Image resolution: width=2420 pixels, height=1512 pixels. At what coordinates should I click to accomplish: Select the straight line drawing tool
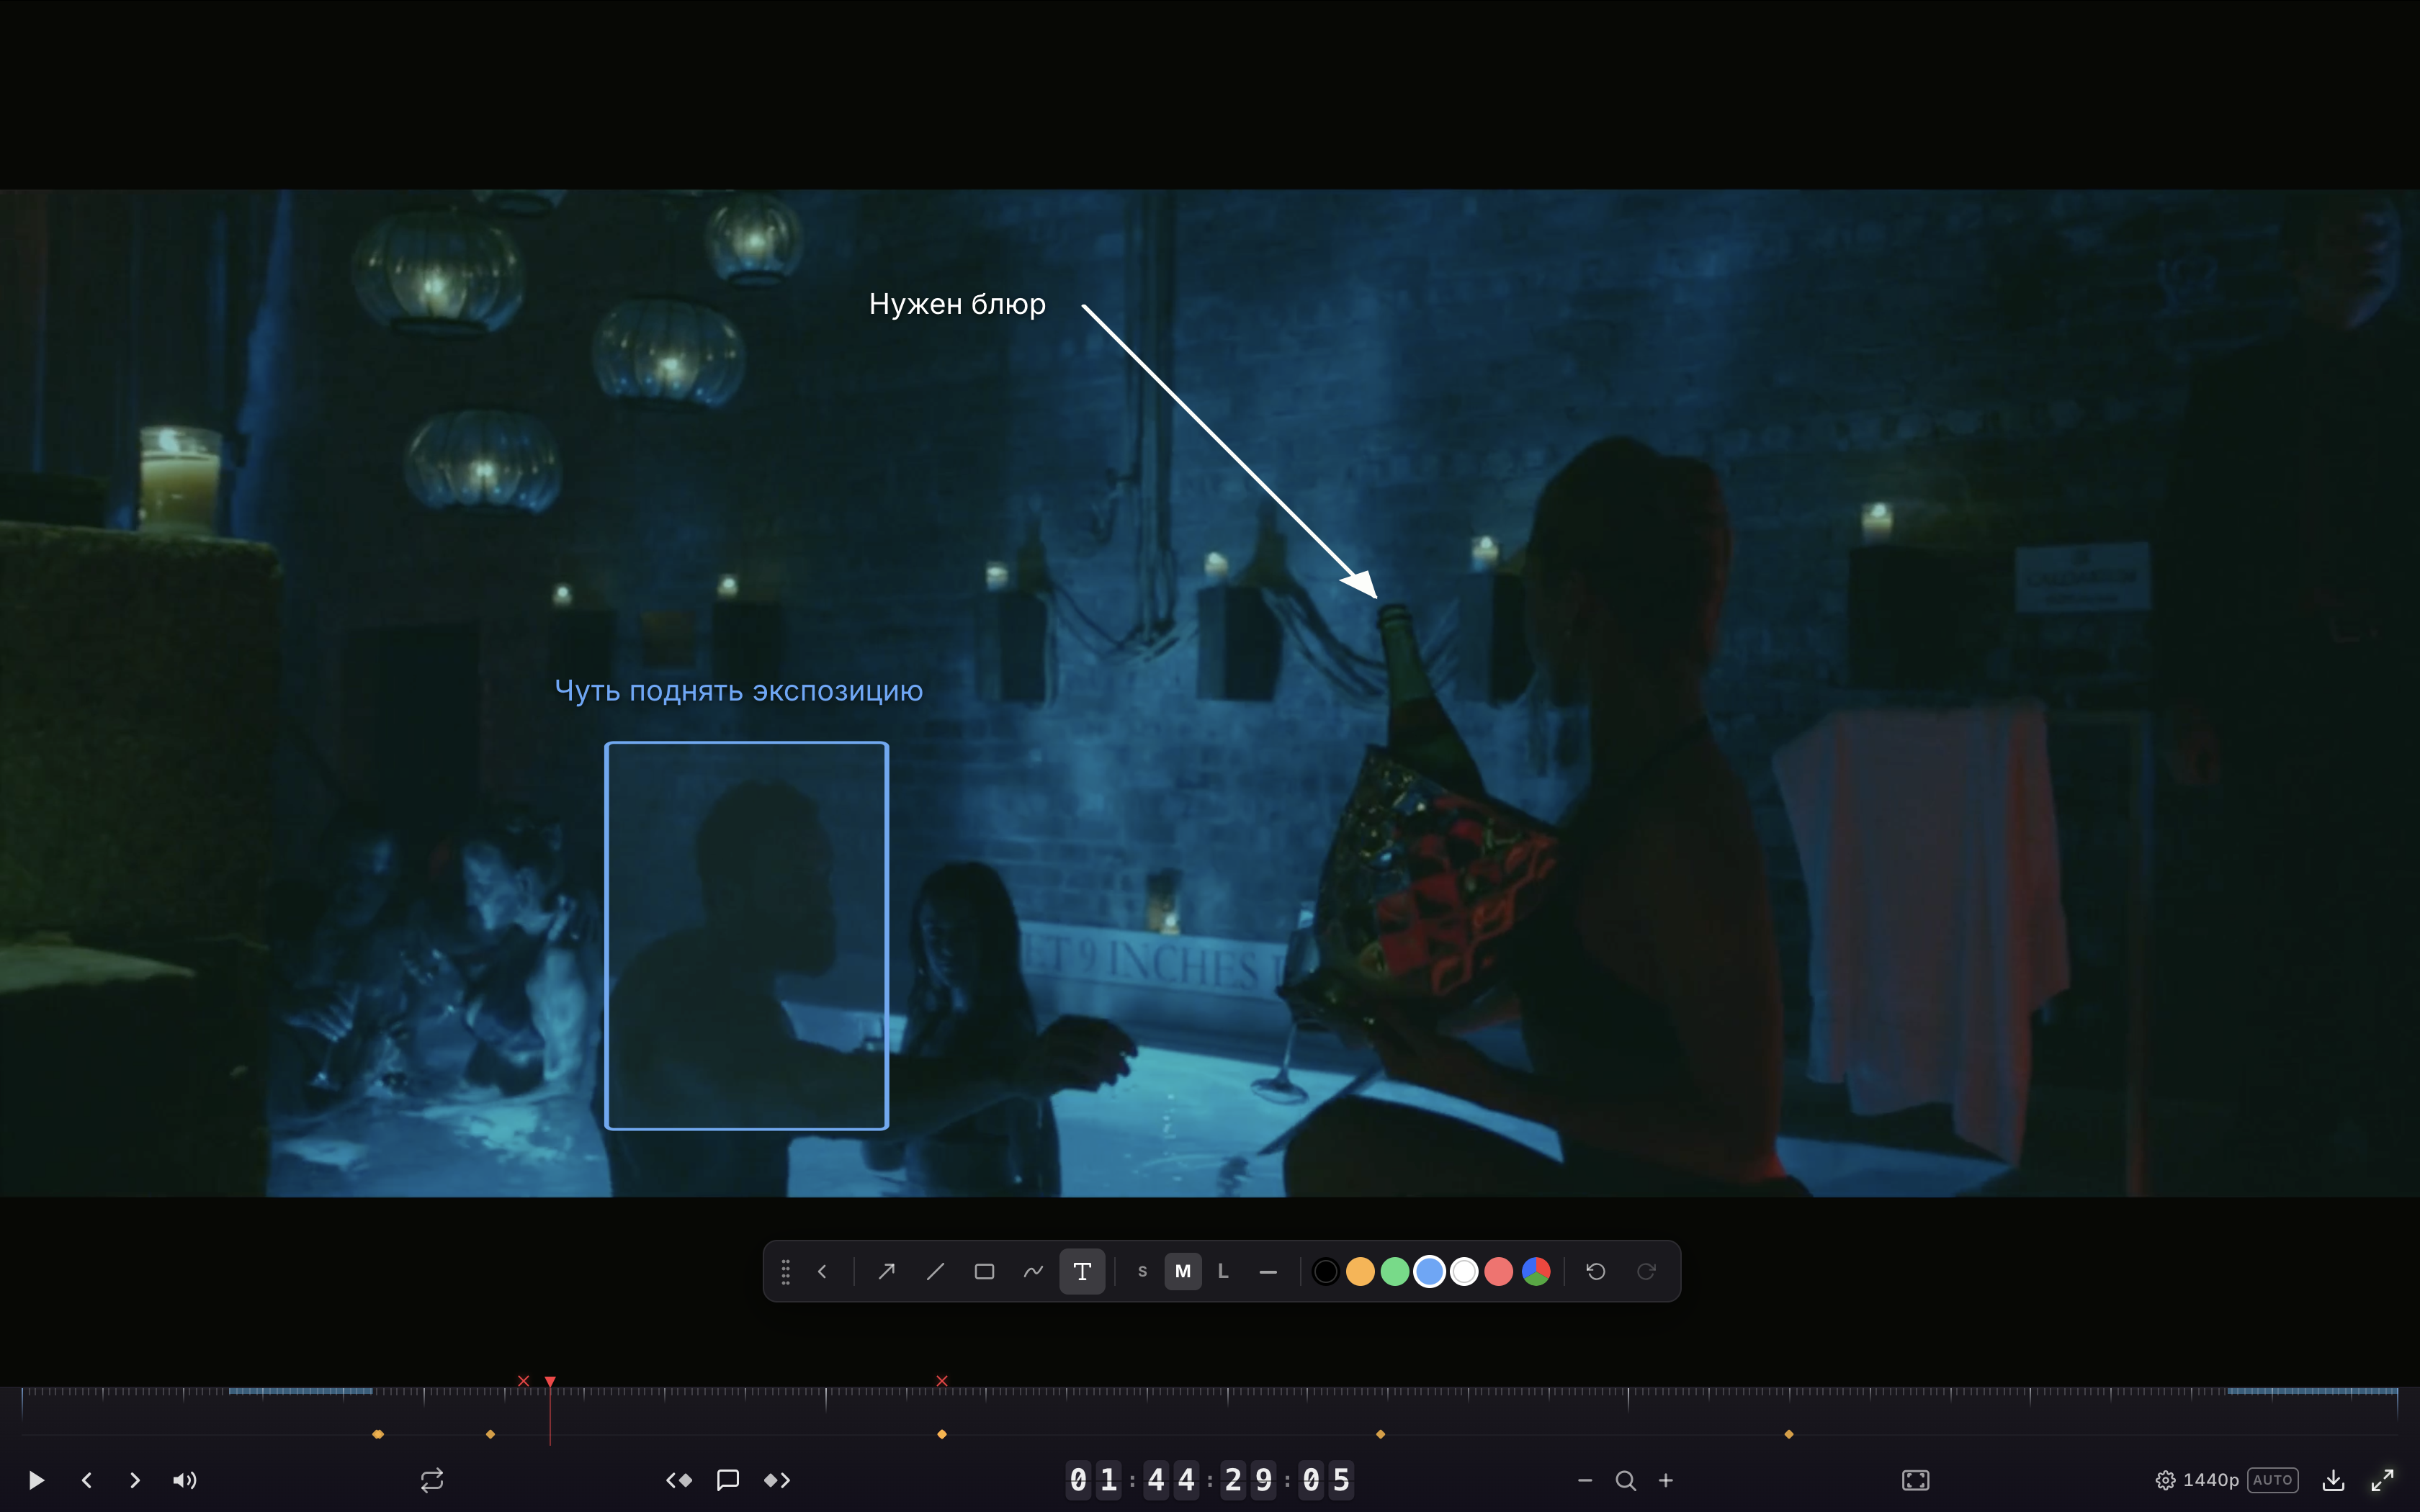[x=935, y=1271]
